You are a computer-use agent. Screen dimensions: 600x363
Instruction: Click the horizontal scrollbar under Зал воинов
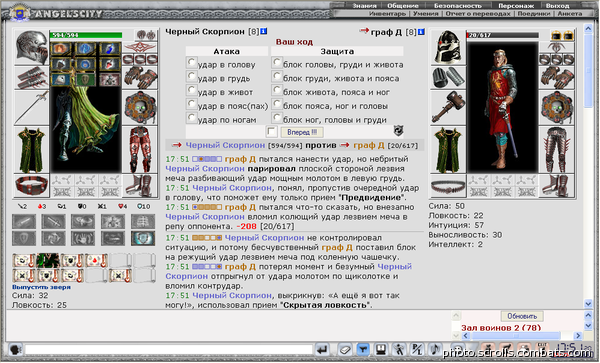click(522, 336)
